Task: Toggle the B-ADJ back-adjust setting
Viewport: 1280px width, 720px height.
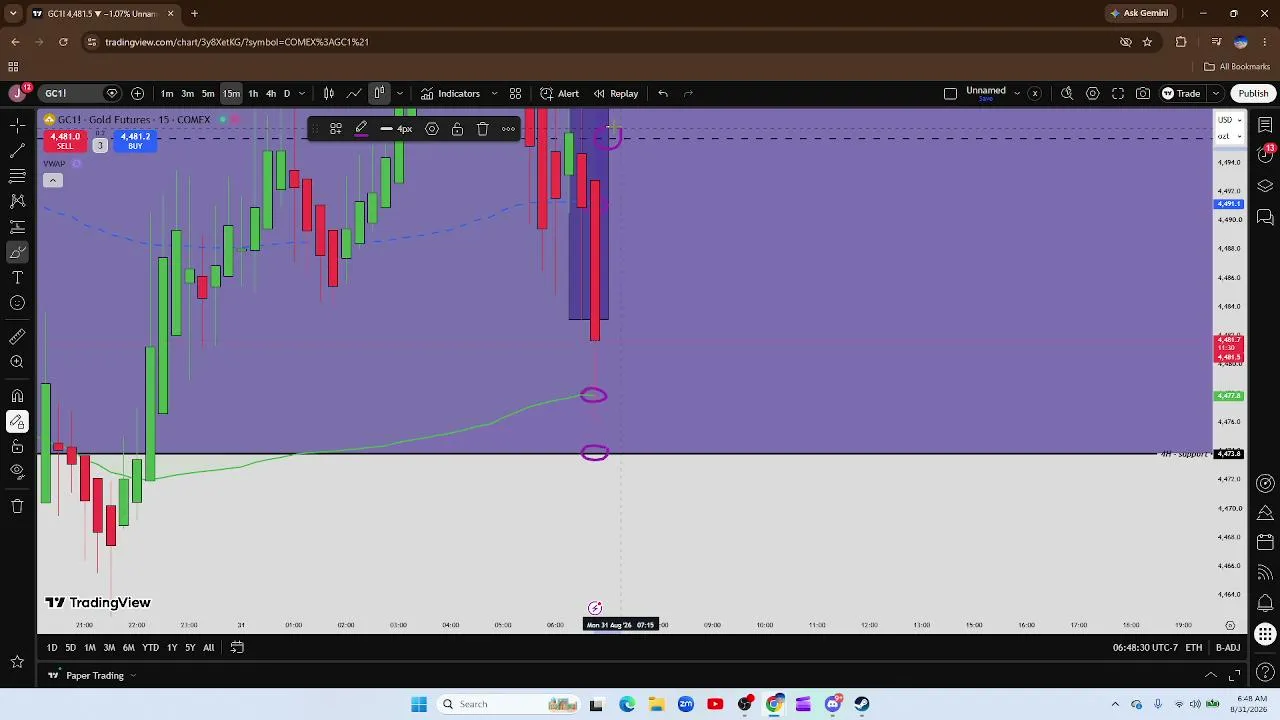Action: point(1228,647)
